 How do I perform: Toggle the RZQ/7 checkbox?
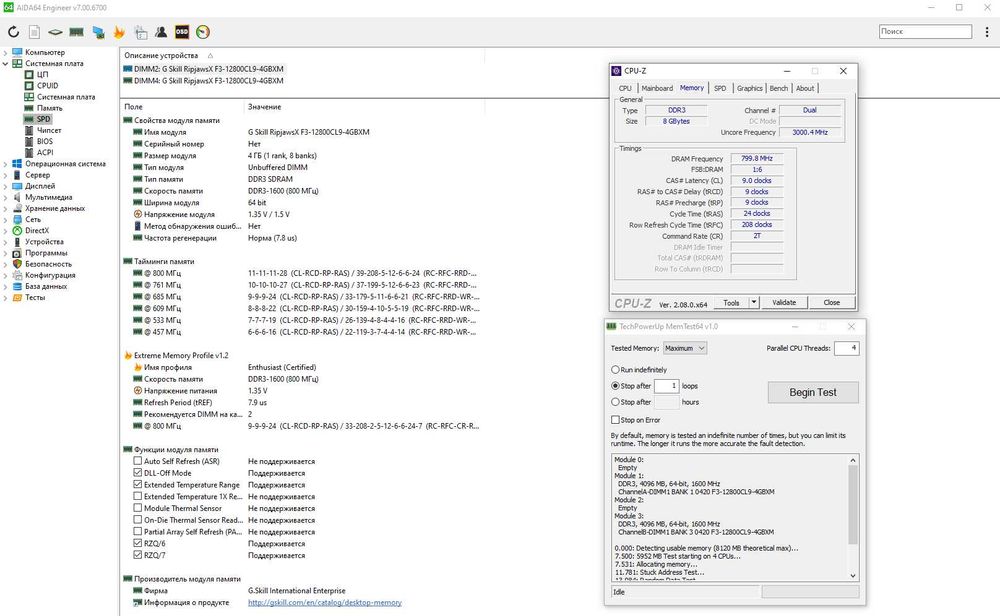click(137, 555)
